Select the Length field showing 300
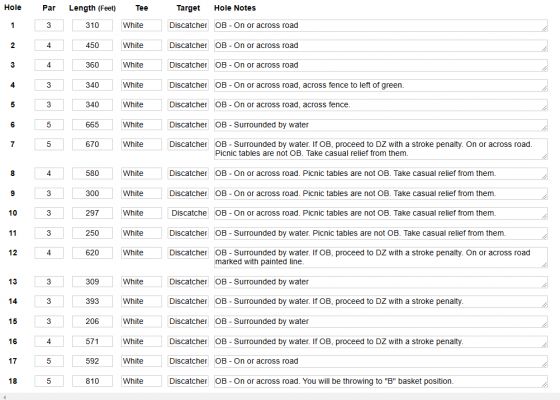 [92, 193]
